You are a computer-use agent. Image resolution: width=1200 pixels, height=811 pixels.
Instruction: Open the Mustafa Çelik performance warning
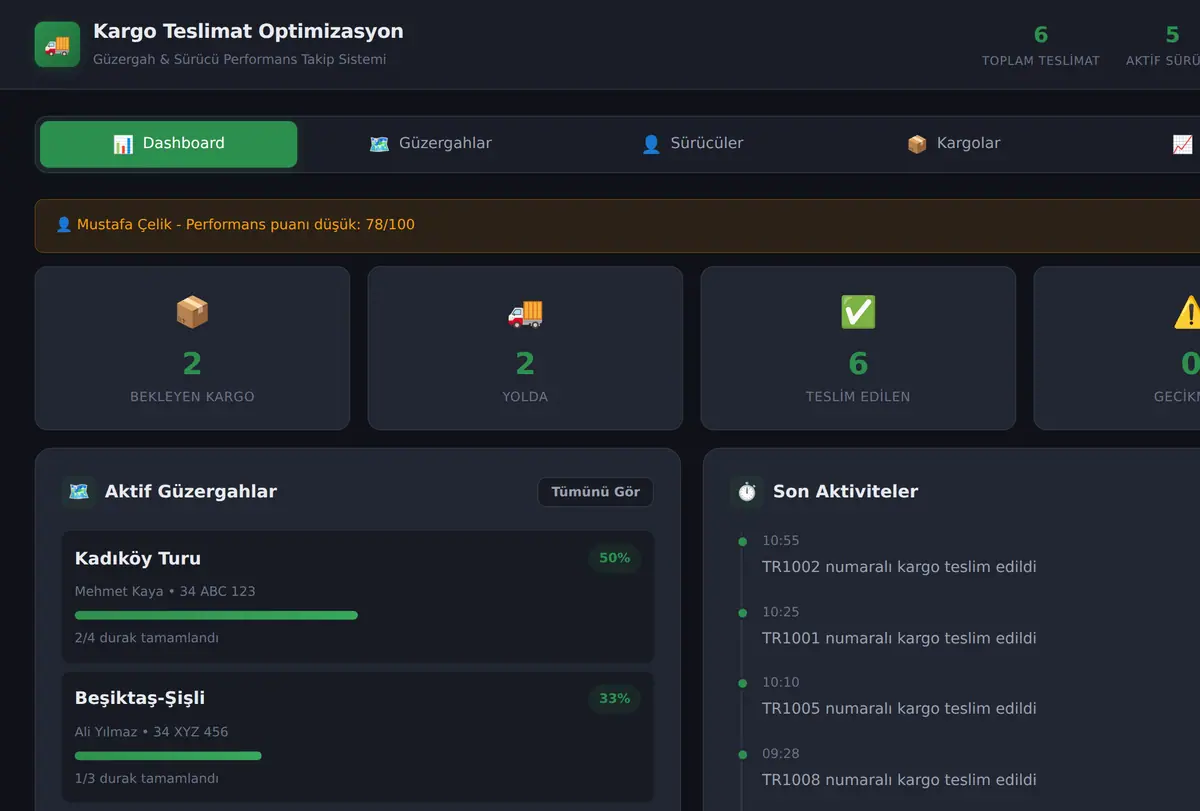617,225
